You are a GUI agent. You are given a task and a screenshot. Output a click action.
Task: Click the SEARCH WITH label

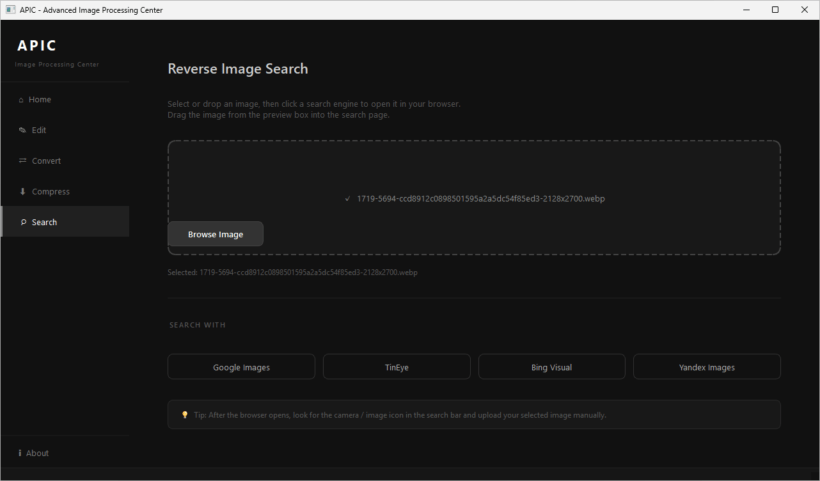[x=197, y=325]
